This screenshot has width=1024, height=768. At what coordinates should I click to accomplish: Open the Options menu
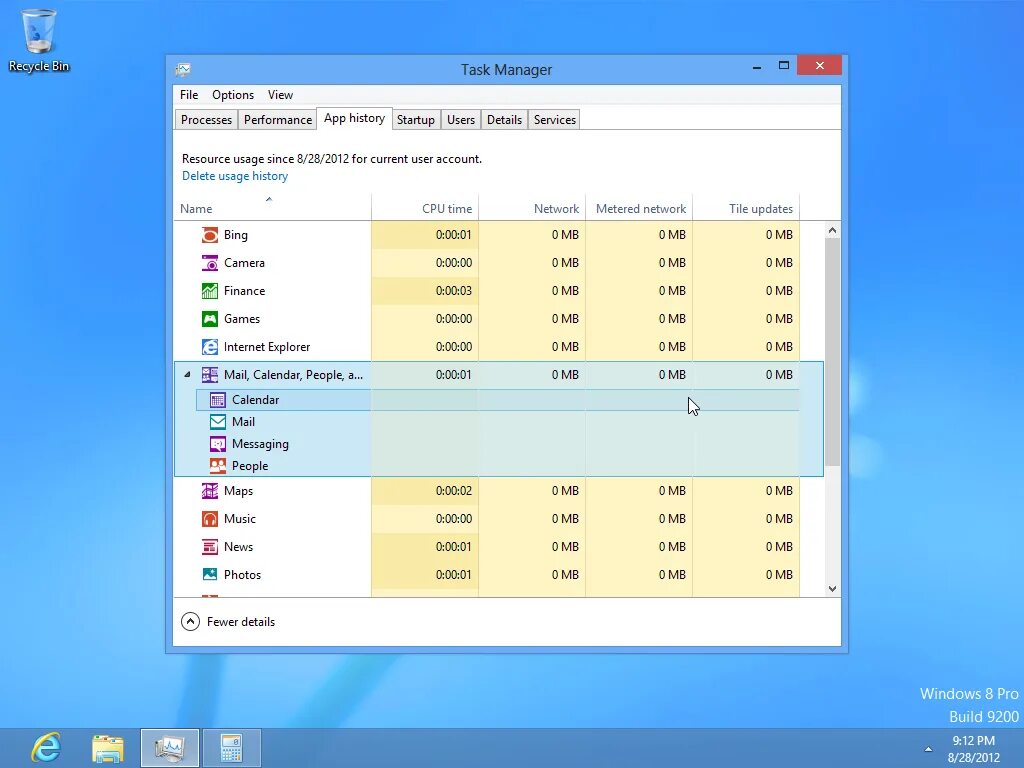click(232, 95)
